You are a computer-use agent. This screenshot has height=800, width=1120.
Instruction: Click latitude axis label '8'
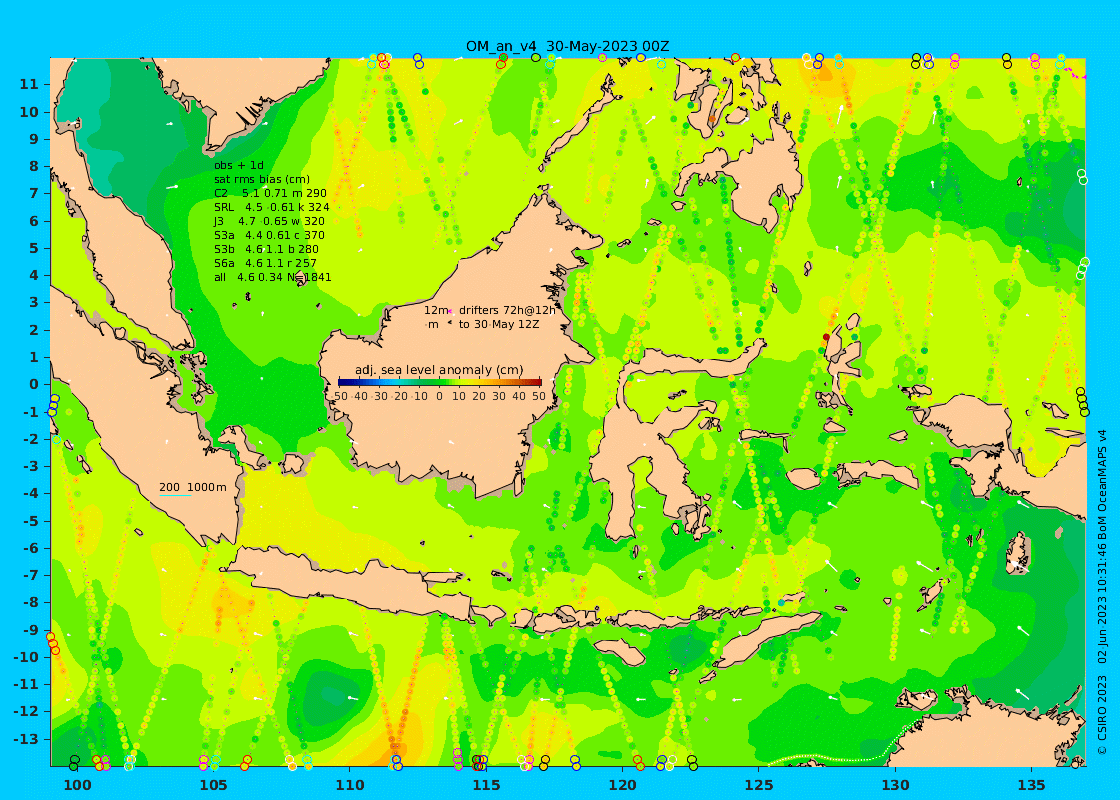click(34, 166)
